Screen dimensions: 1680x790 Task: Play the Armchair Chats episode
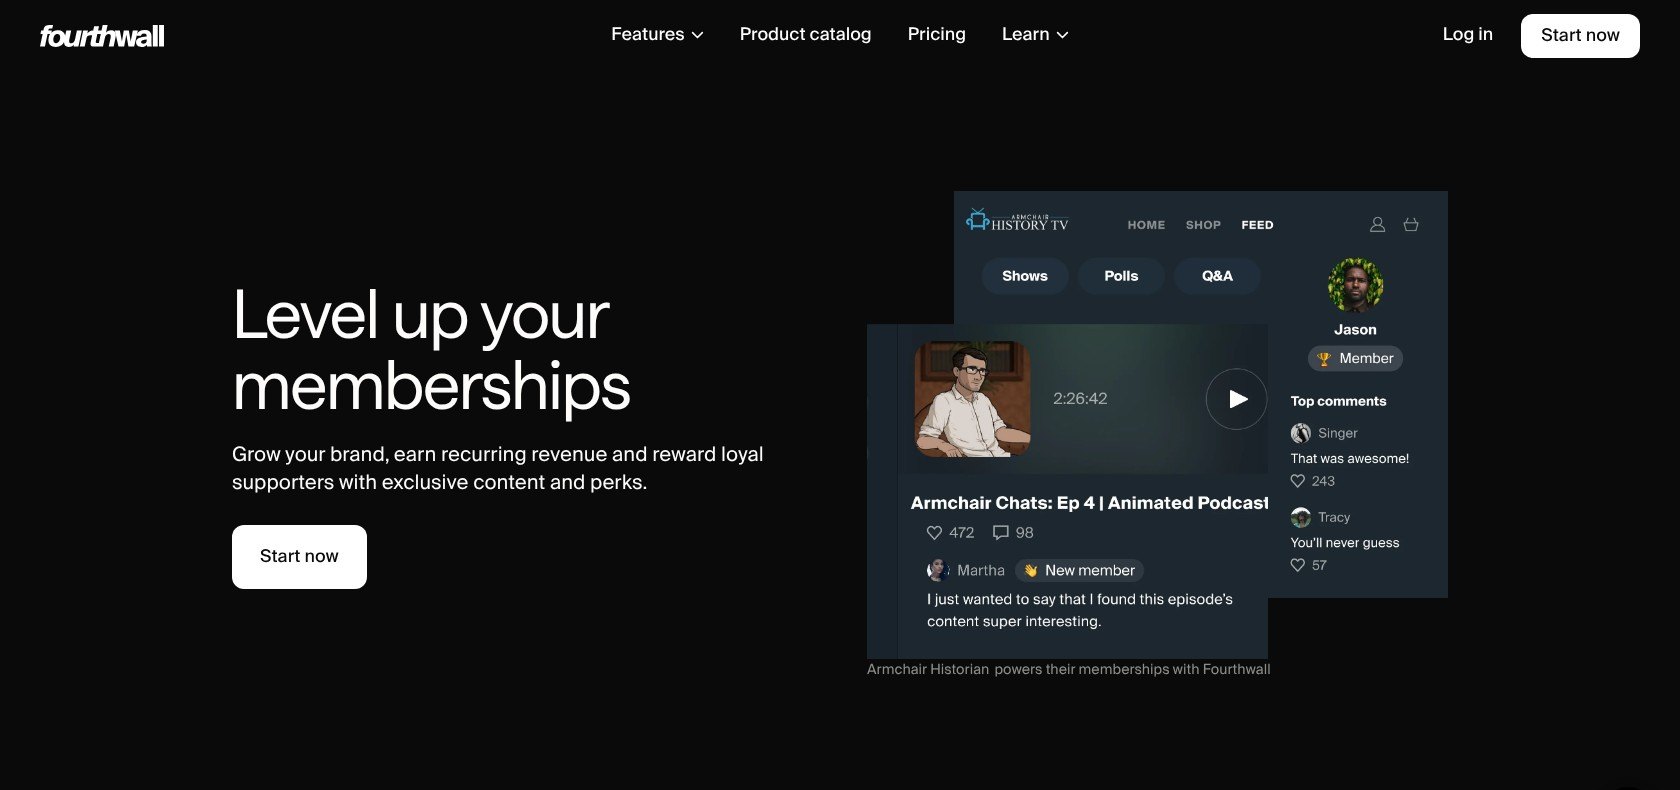coord(1237,399)
